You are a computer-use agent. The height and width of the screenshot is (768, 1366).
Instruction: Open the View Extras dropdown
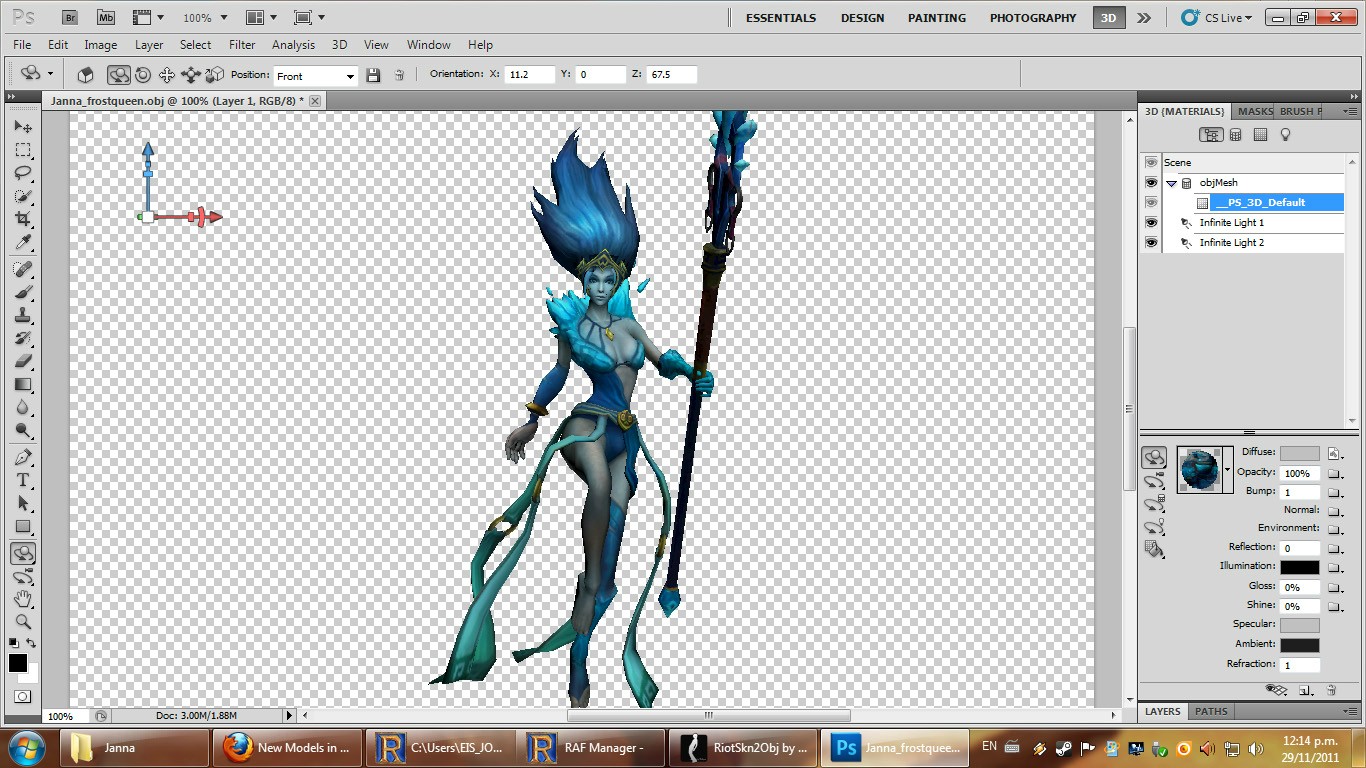(148, 18)
